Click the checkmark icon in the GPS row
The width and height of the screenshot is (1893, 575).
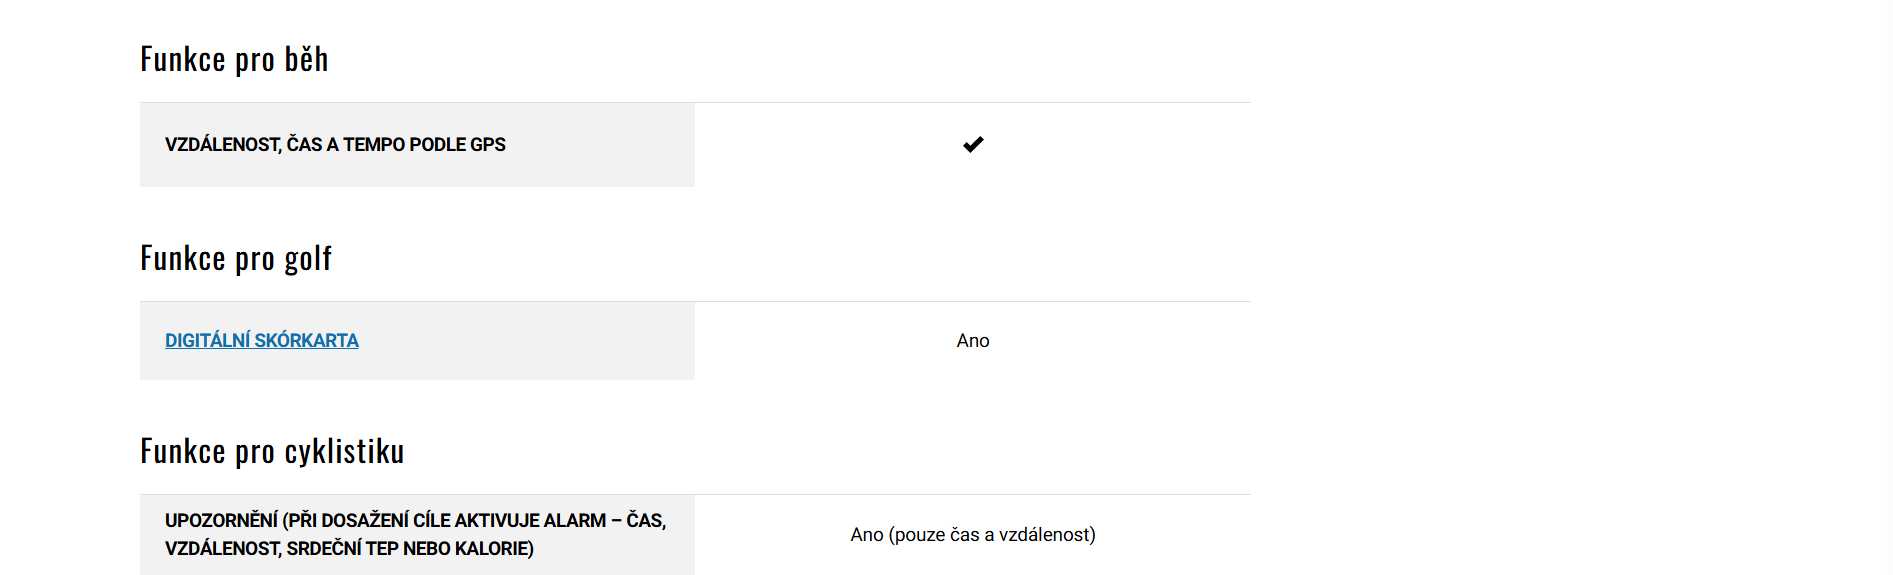(x=973, y=145)
